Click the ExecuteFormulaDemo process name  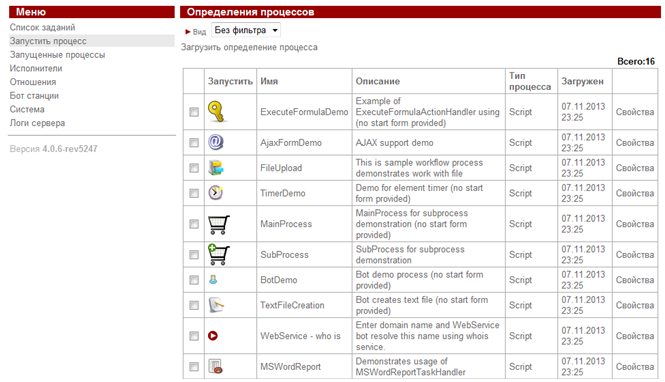[x=304, y=112]
